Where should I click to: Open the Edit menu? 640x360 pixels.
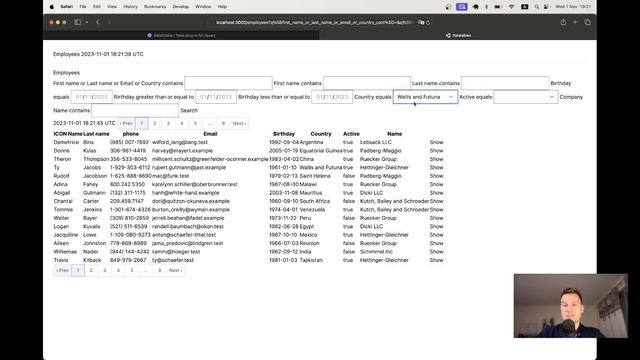[x=97, y=7]
